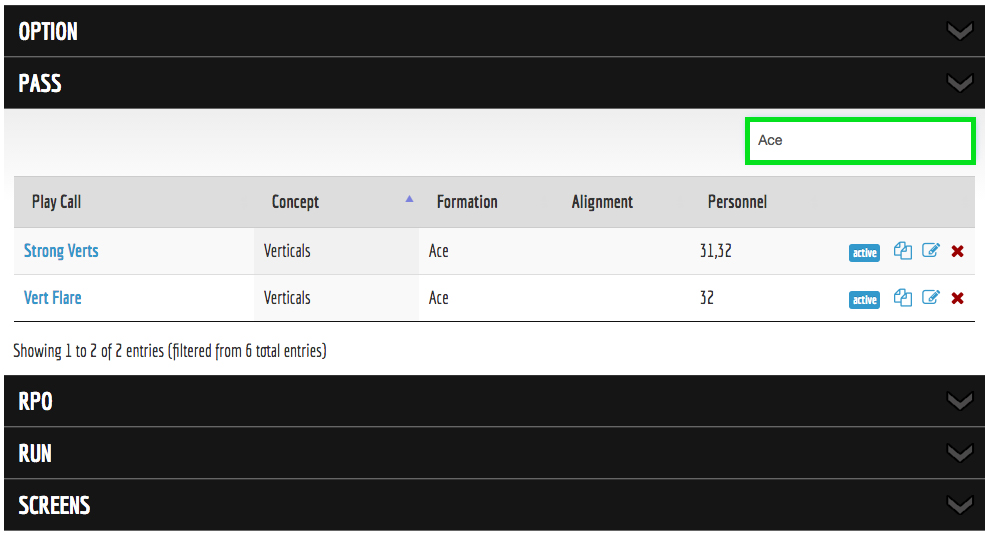The width and height of the screenshot is (989, 535).
Task: Delete the Strong Verts play
Action: (957, 252)
